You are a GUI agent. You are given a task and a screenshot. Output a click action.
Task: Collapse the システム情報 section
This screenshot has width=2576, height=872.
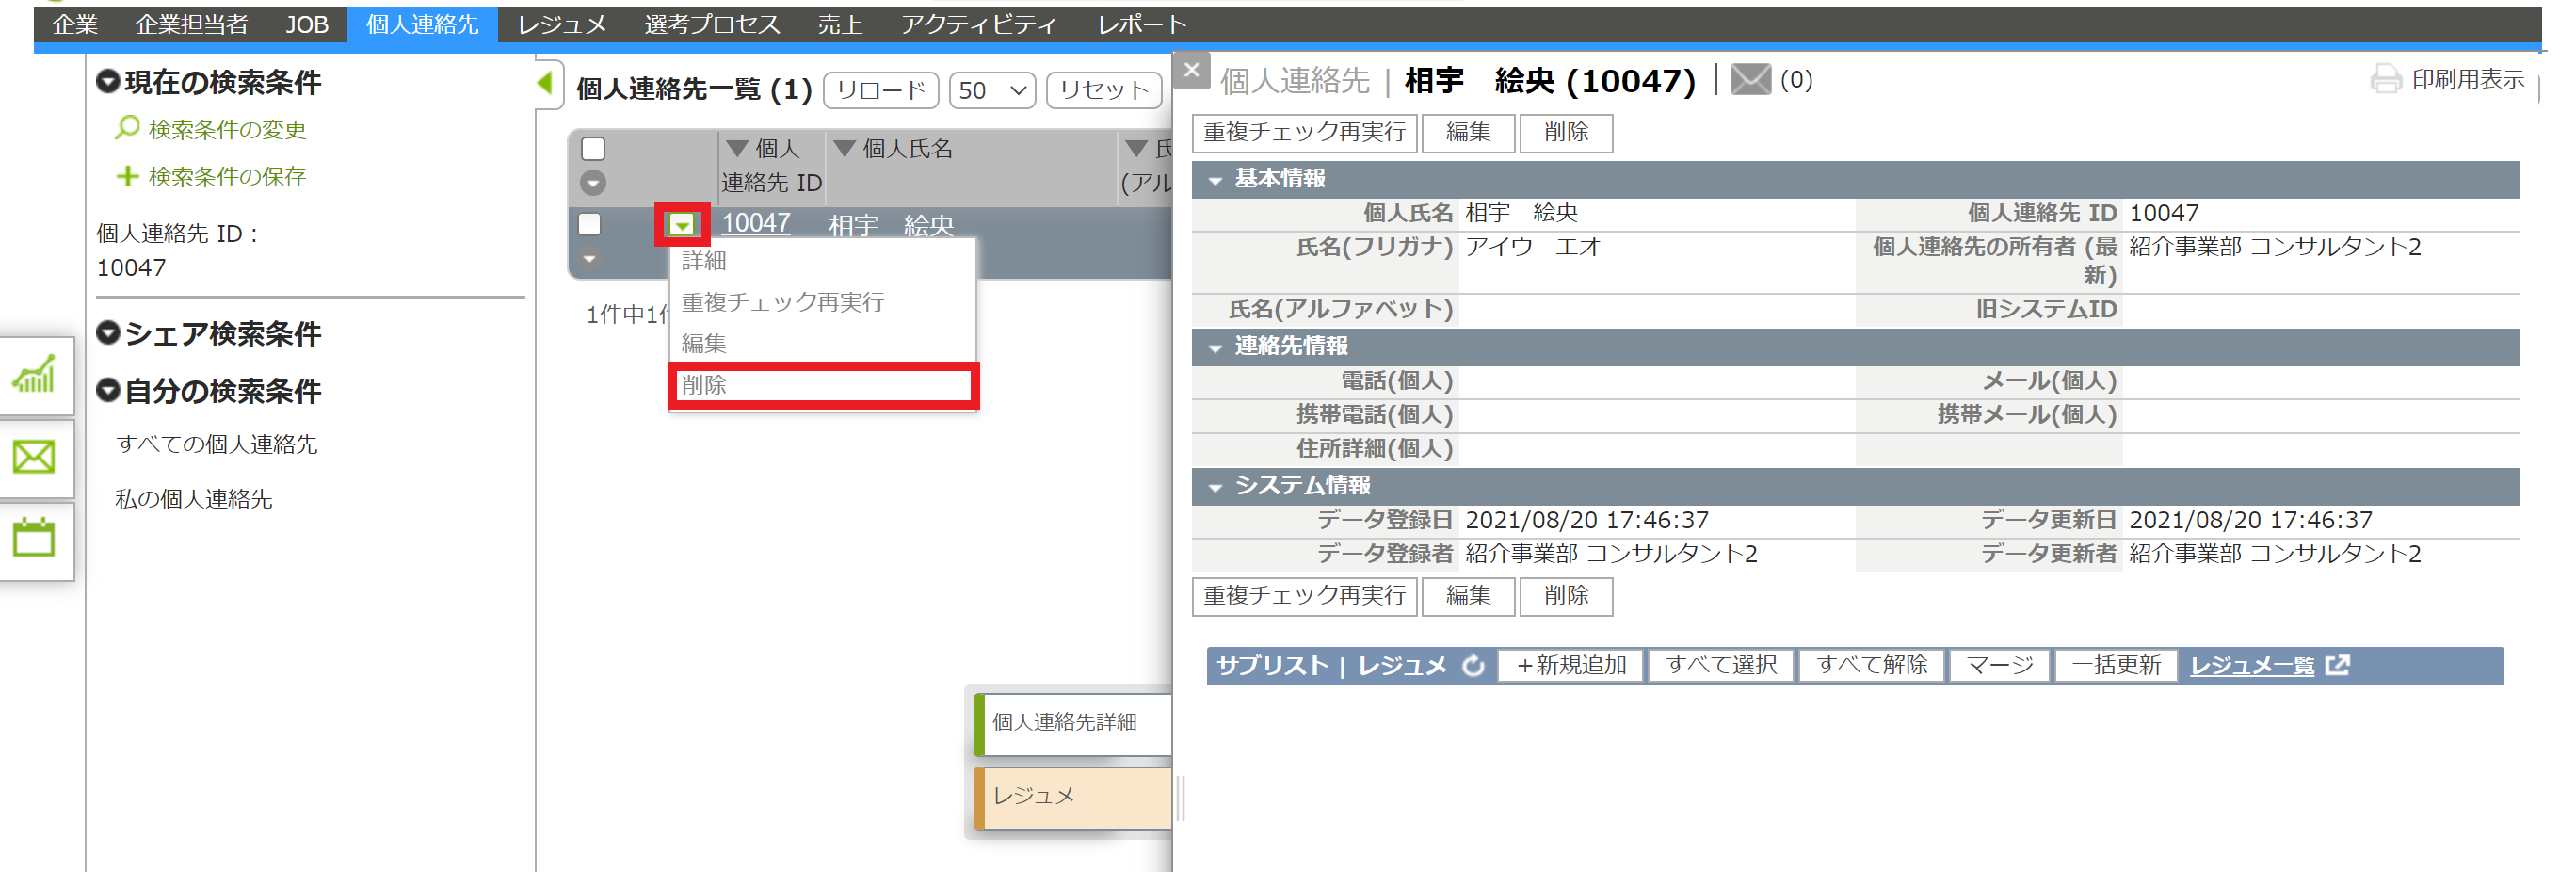tap(1215, 487)
